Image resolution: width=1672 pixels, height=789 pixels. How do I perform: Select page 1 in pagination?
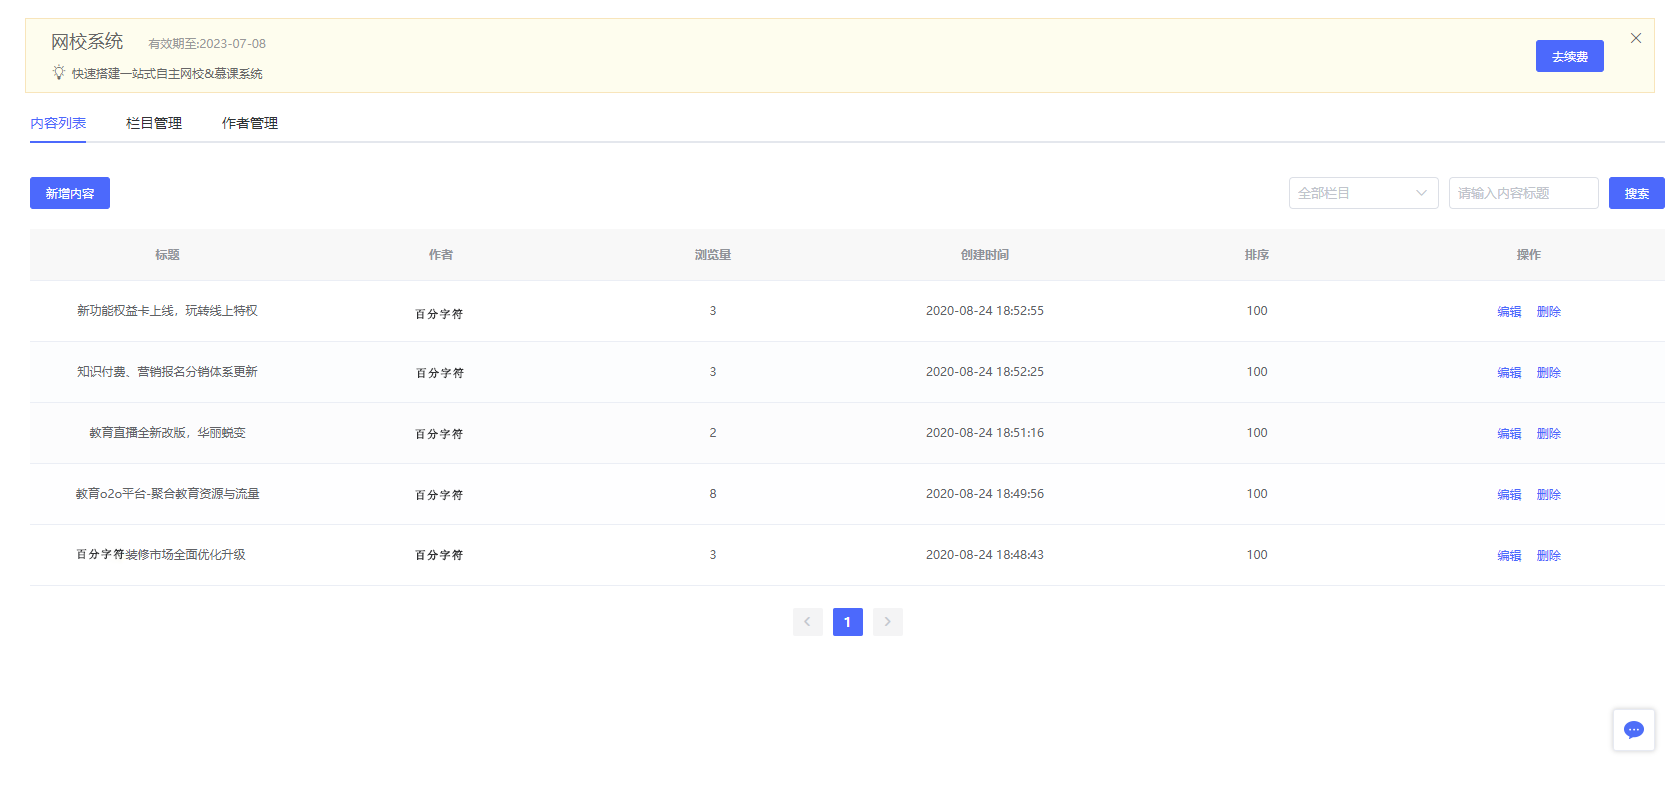[x=847, y=622]
